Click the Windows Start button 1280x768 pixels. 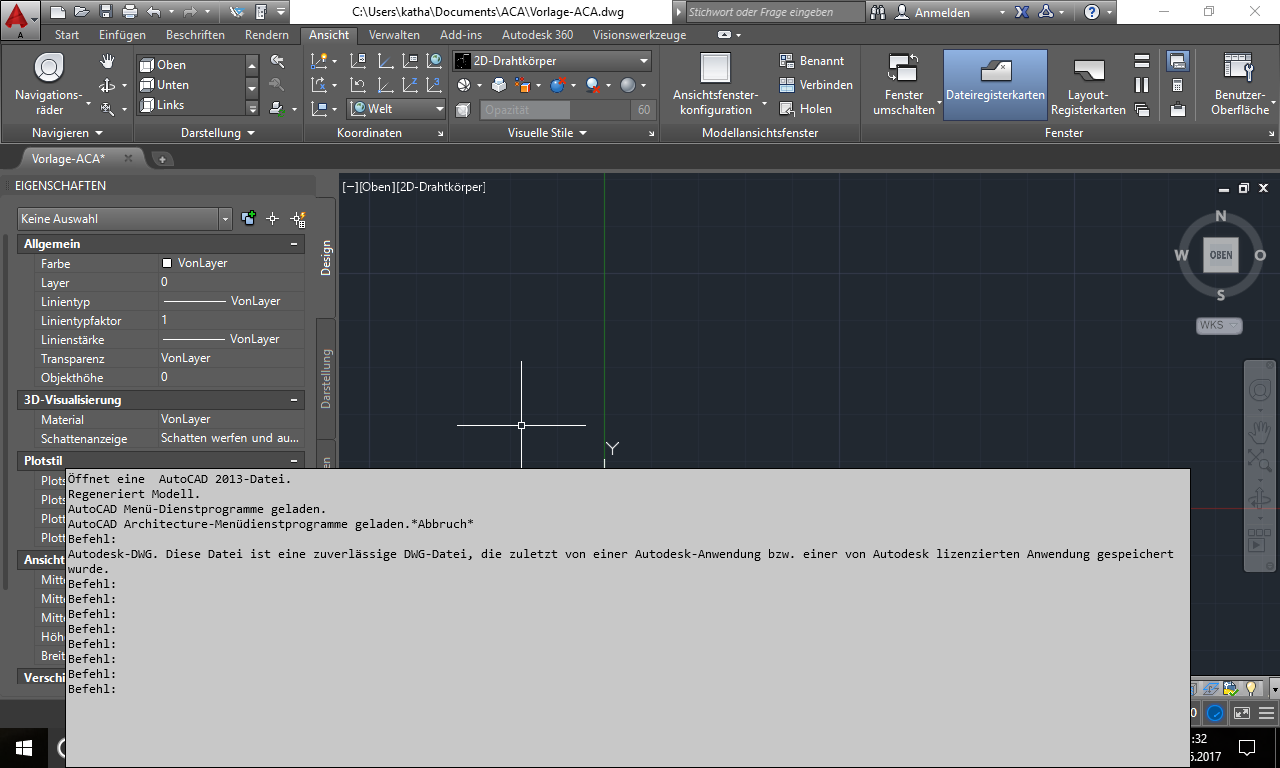point(24,748)
